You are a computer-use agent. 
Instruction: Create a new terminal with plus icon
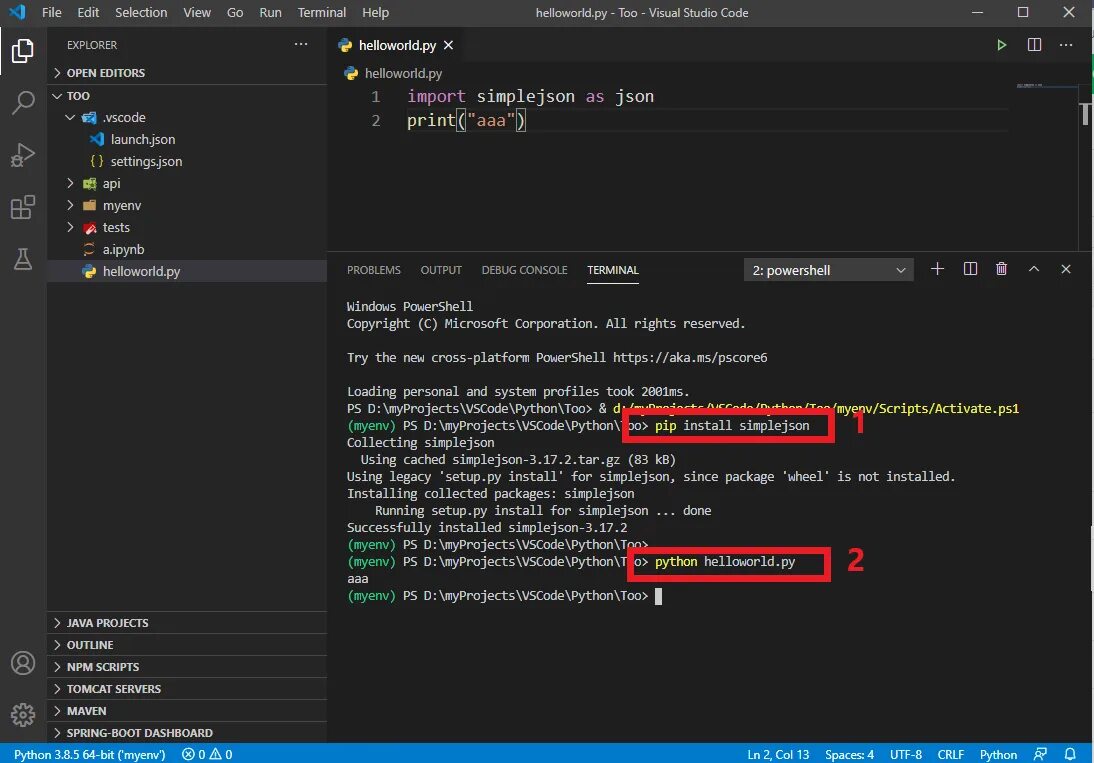937,269
